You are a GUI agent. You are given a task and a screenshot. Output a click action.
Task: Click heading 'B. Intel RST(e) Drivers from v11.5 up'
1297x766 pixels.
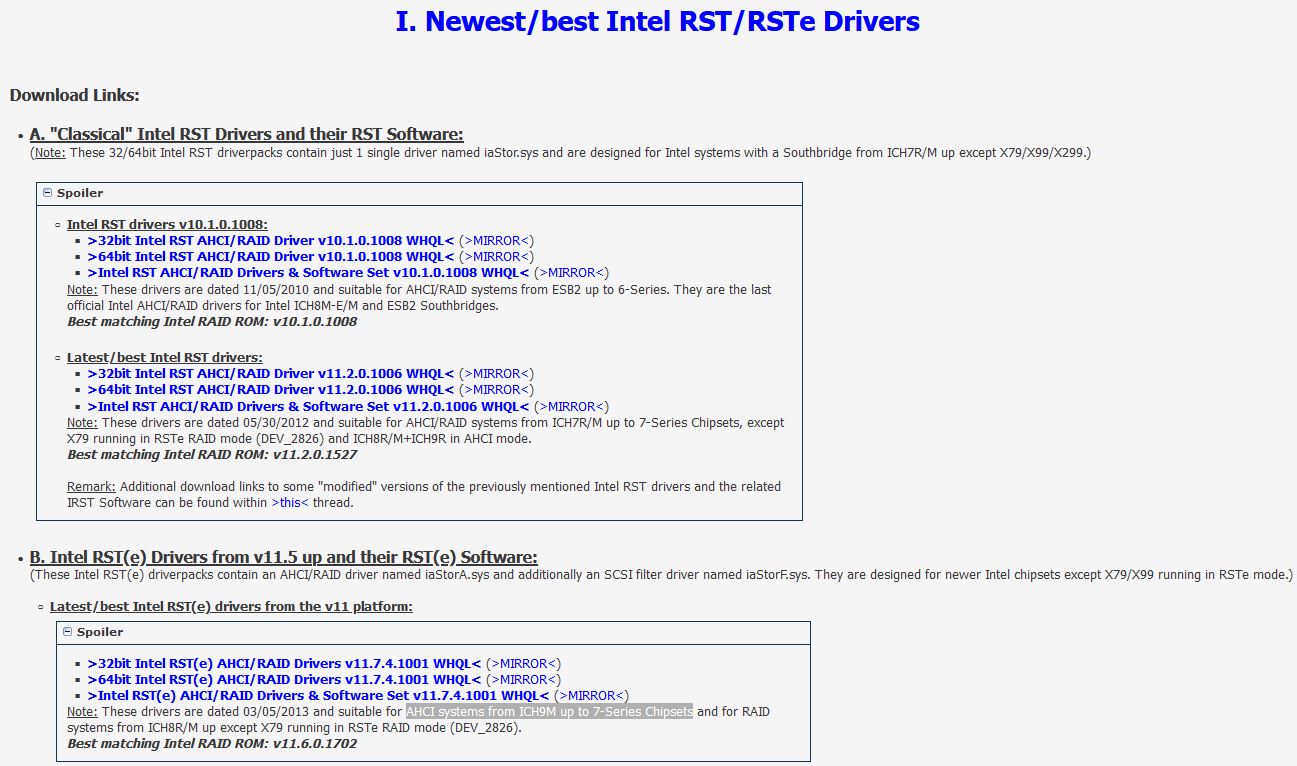(284, 557)
